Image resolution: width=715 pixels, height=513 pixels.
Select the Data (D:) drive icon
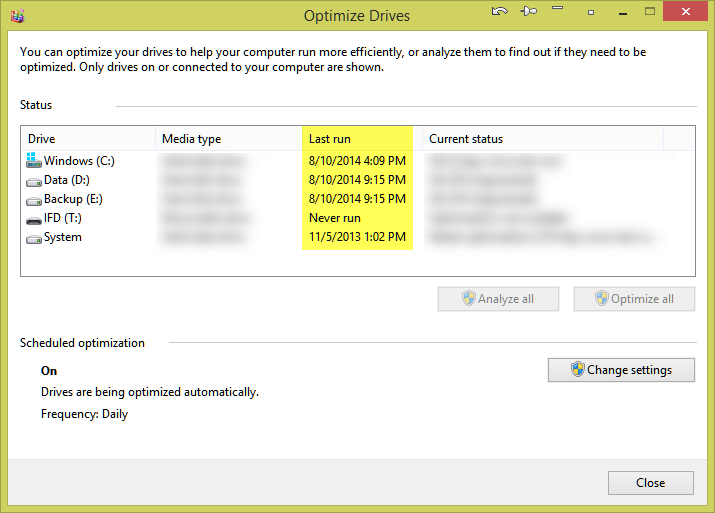(34, 180)
